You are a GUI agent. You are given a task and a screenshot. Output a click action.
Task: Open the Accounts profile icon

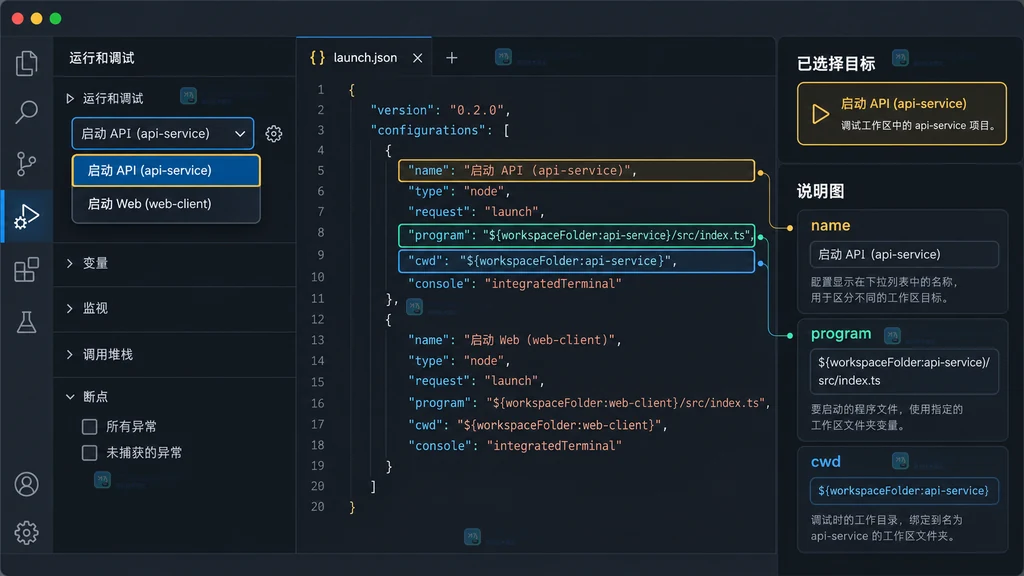(x=26, y=484)
